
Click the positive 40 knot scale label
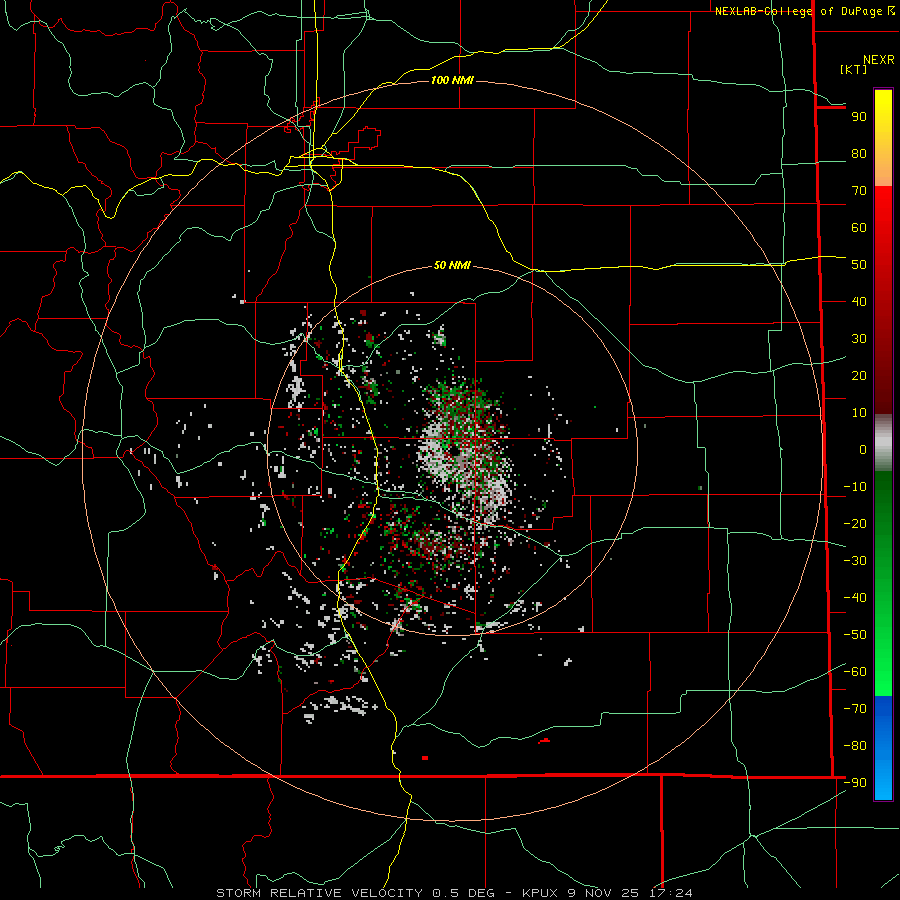[859, 302]
